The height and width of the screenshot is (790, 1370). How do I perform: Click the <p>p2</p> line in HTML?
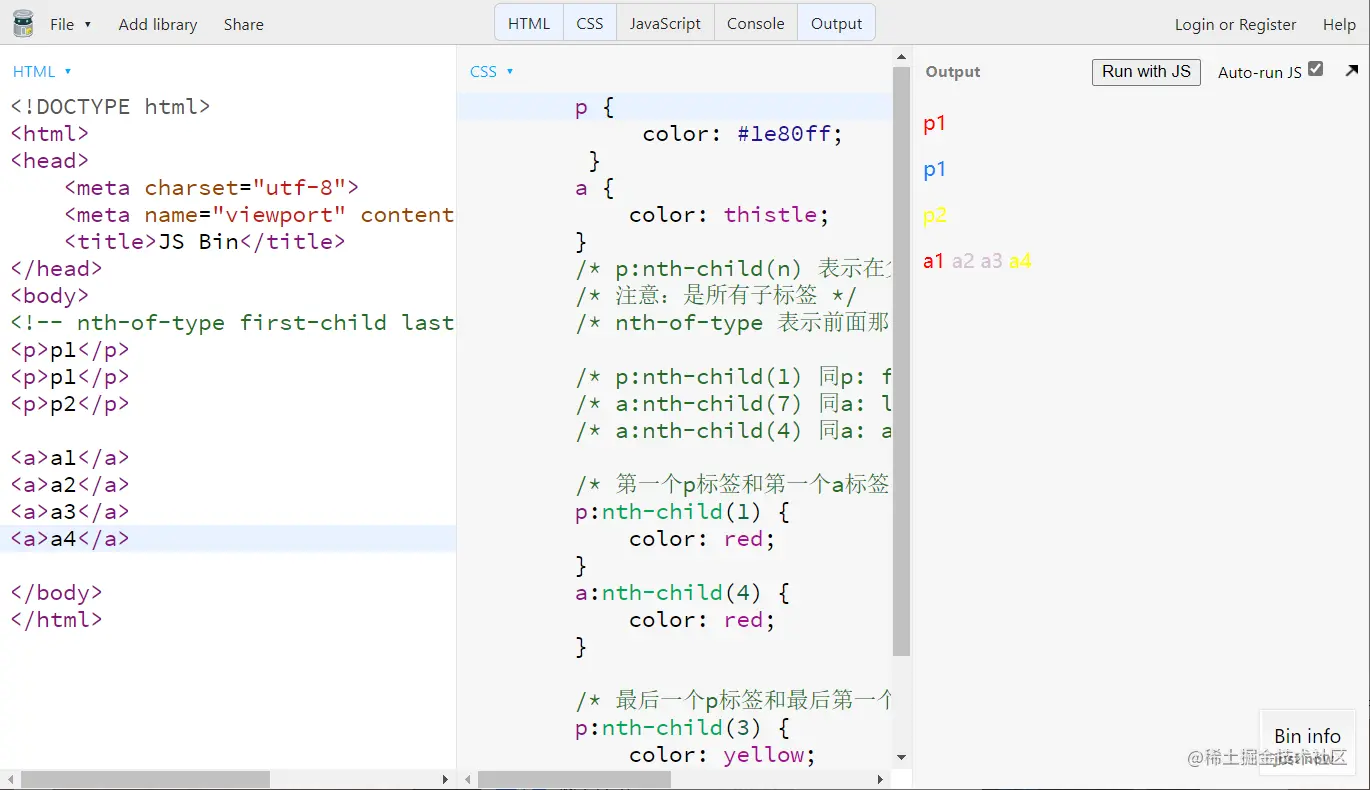(x=70, y=404)
